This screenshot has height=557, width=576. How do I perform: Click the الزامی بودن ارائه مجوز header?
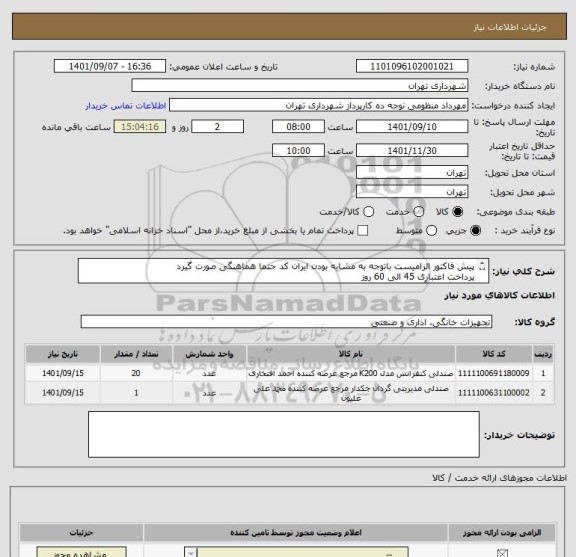pos(502,532)
